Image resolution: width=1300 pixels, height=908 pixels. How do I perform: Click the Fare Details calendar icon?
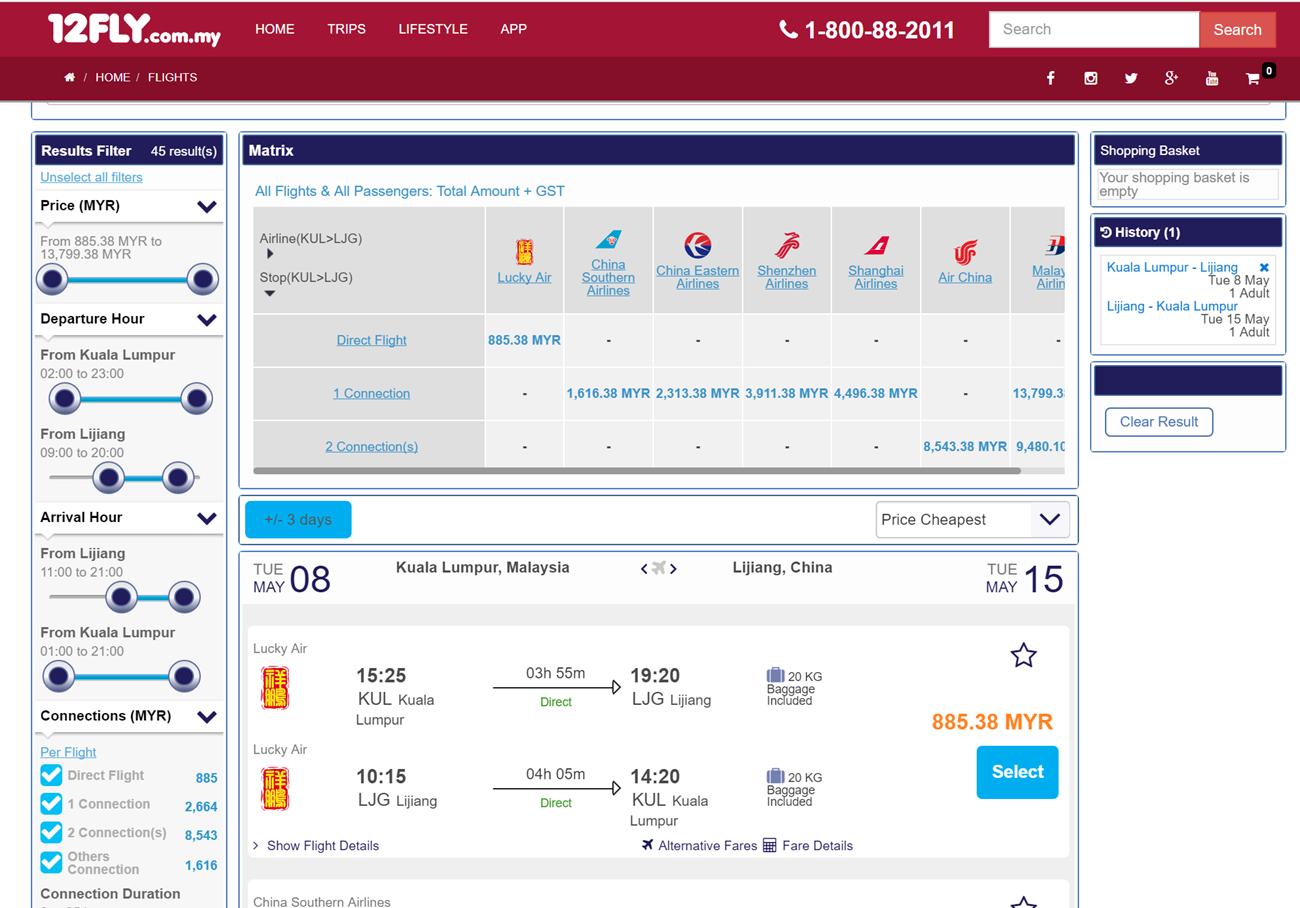tap(769, 845)
